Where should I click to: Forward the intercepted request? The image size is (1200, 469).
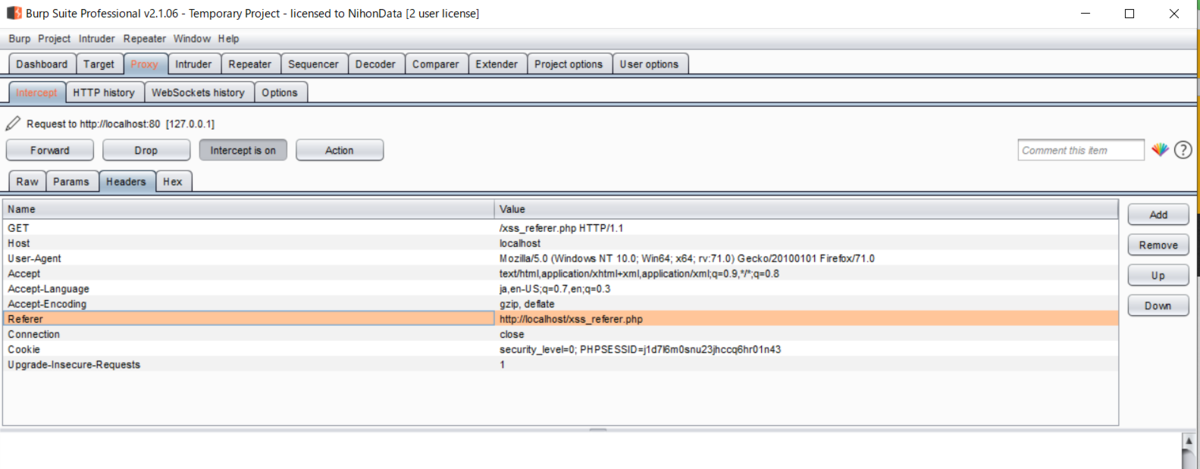[x=50, y=150]
